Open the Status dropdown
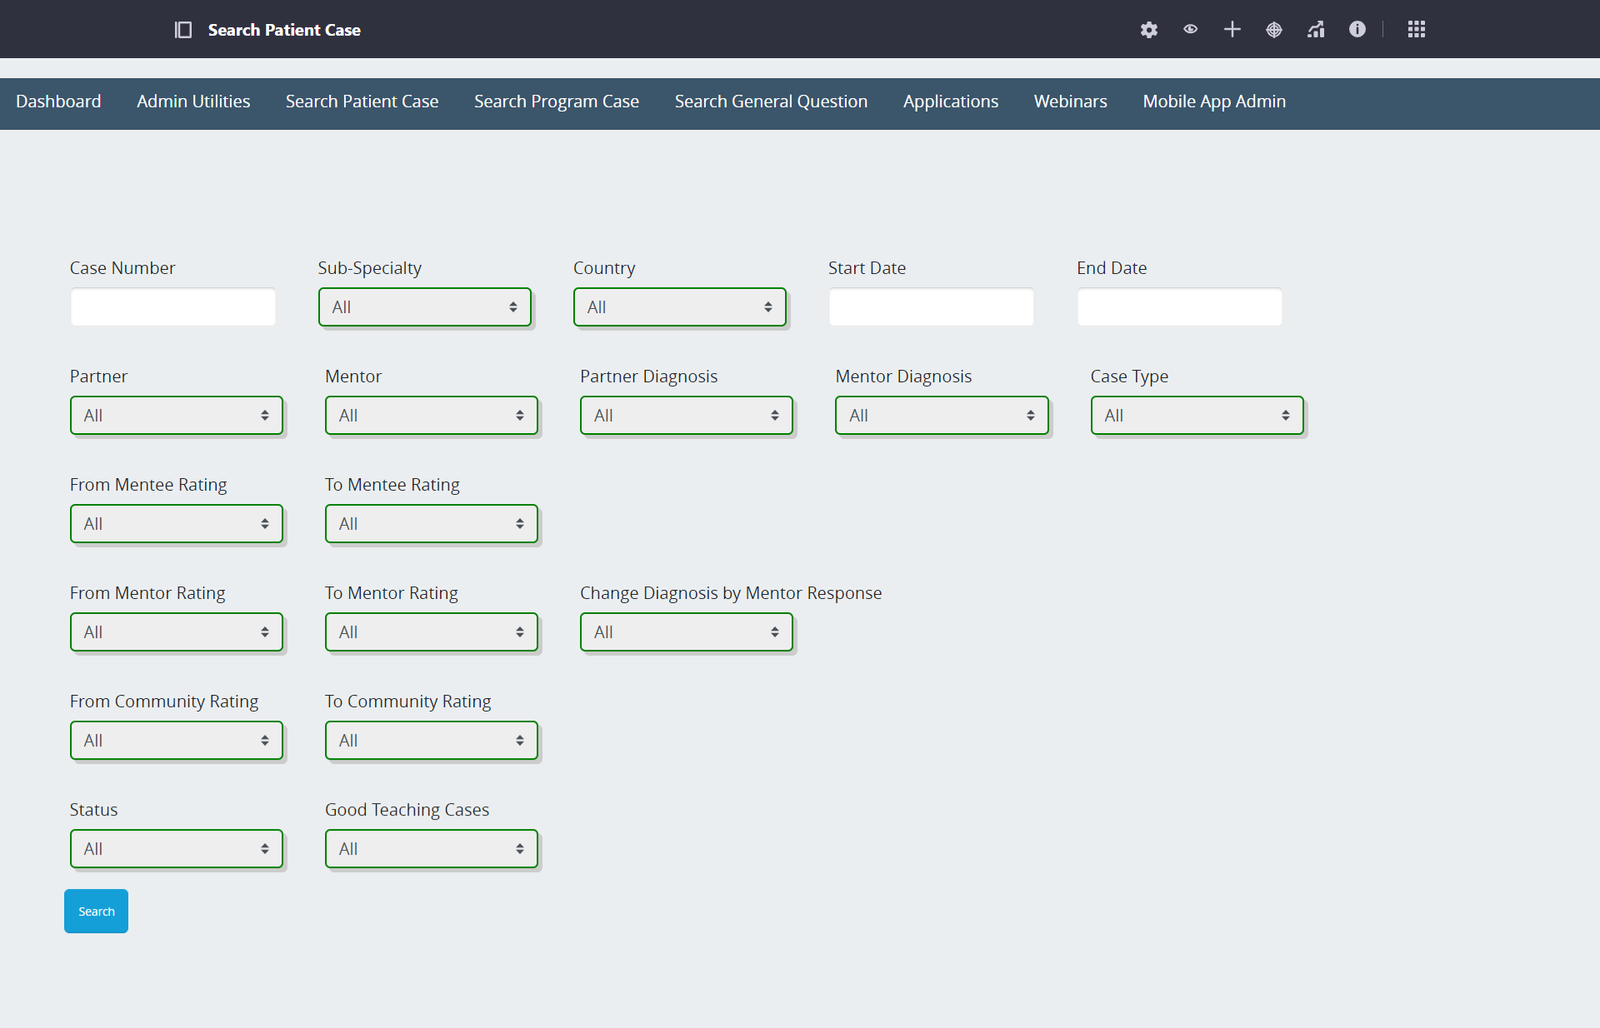Viewport: 1600px width, 1028px height. click(176, 849)
